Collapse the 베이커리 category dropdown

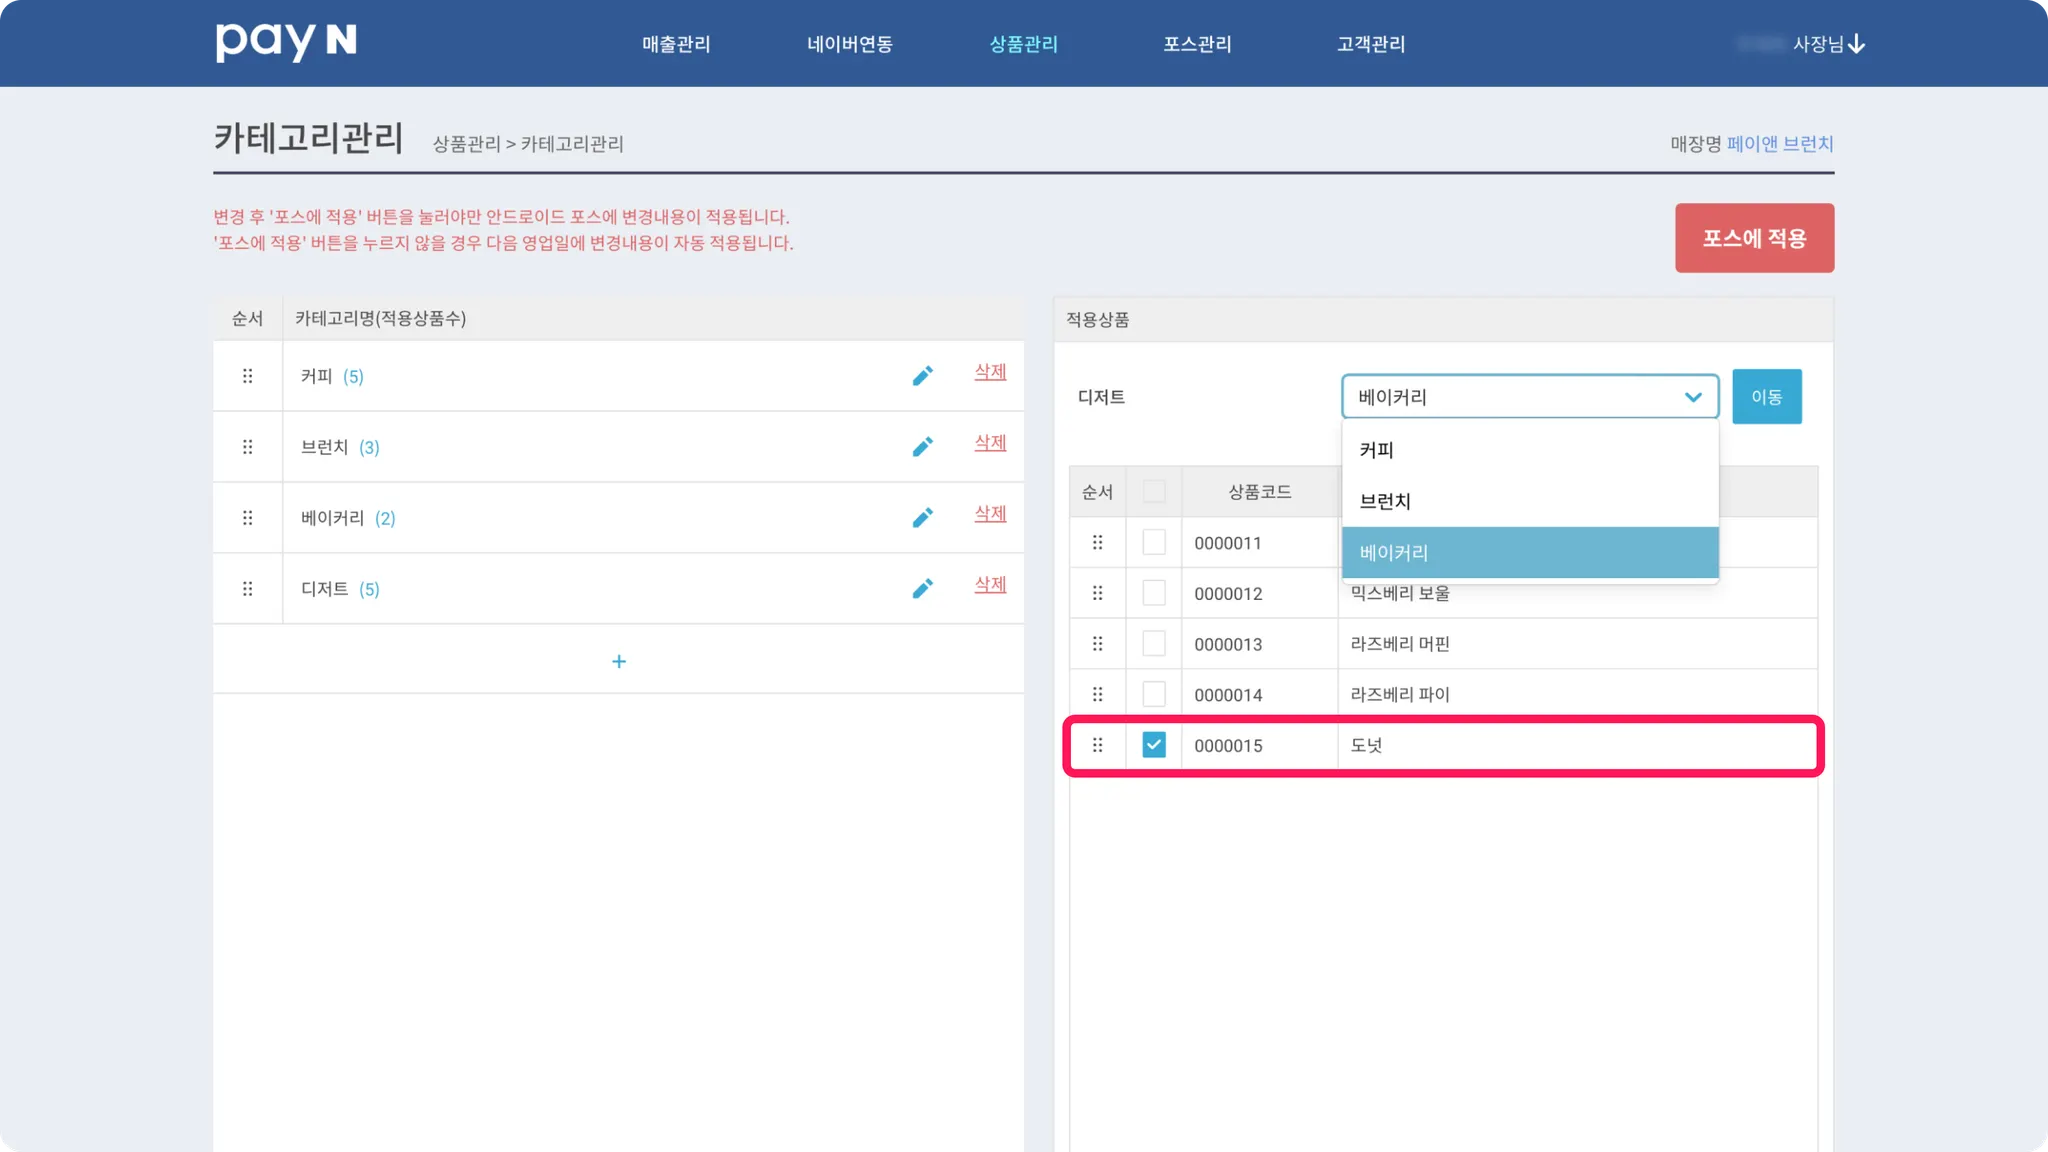(1692, 397)
